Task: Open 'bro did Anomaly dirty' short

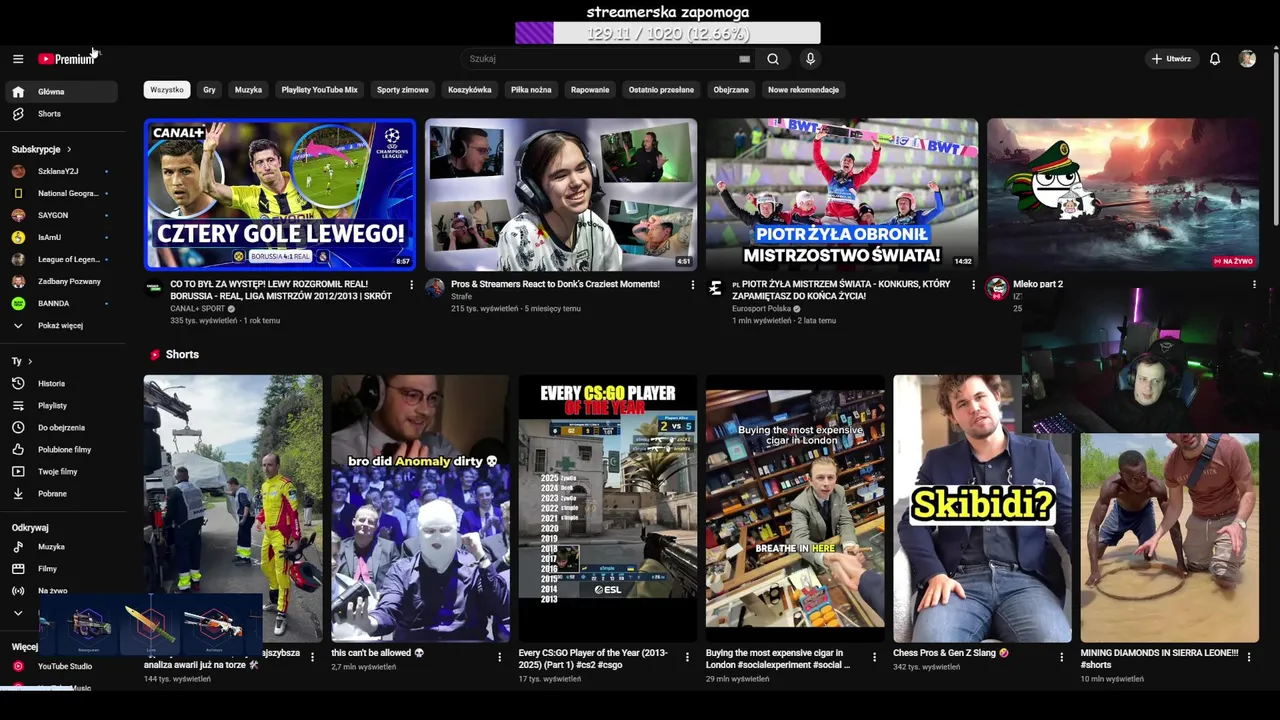Action: 420,508
